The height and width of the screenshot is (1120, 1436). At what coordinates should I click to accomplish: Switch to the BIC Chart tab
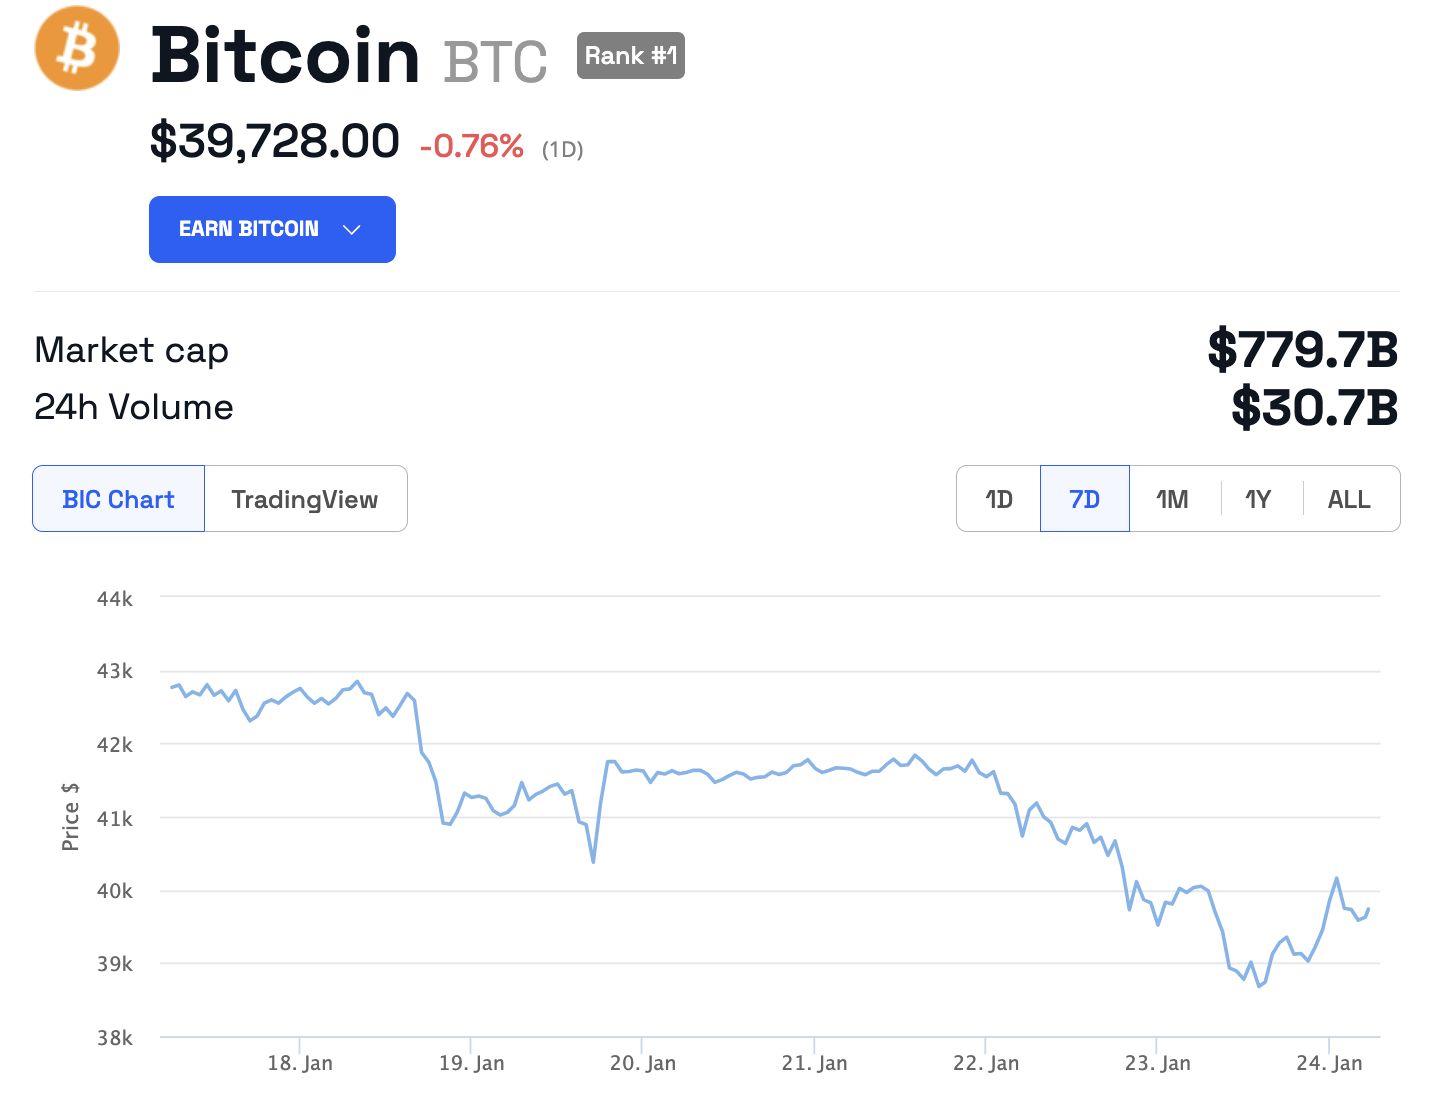point(118,499)
